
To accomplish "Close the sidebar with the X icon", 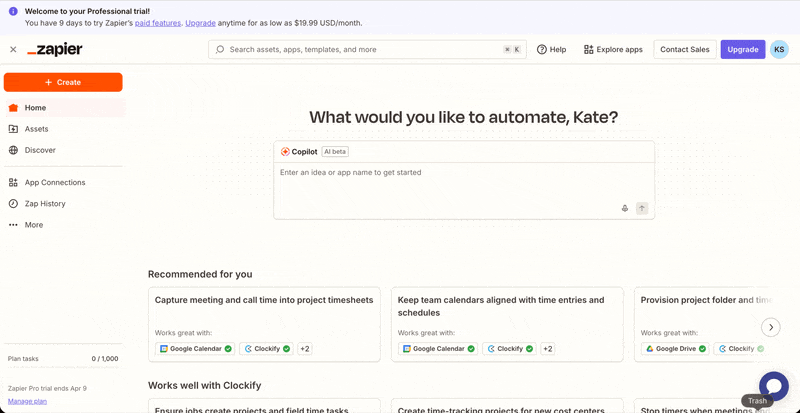I will [x=13, y=49].
